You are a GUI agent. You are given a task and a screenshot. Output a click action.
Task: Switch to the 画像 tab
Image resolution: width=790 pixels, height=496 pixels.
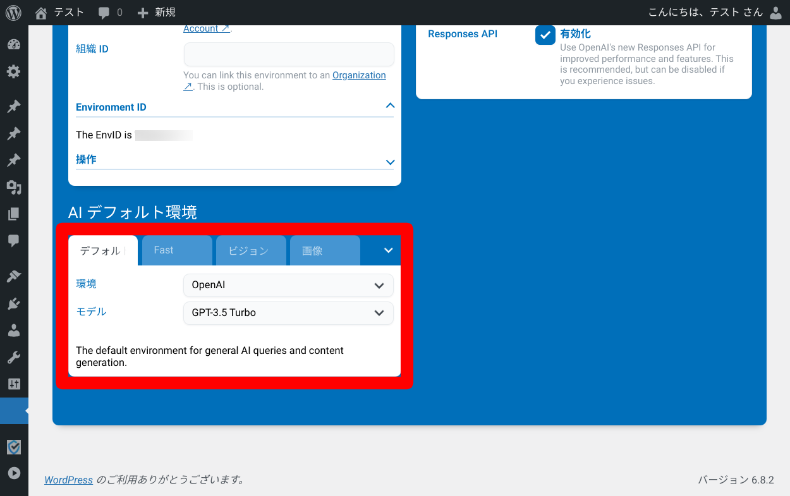[325, 251]
